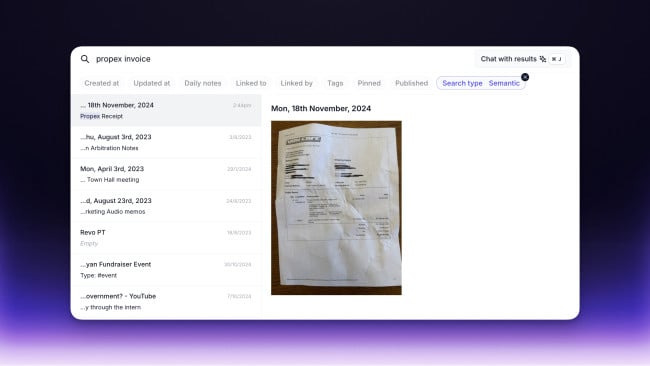
Task: Click the search magnifier icon
Action: pyautogui.click(x=85, y=59)
